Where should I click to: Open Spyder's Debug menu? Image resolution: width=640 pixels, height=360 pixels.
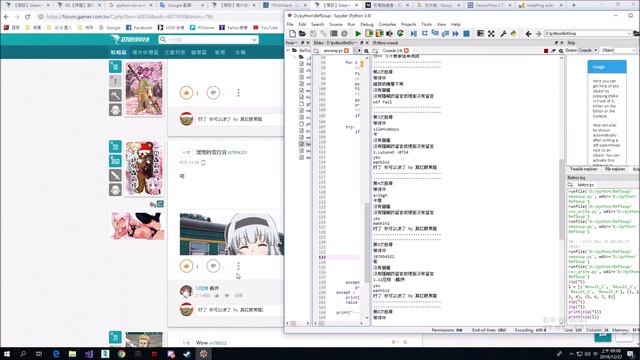(x=367, y=24)
